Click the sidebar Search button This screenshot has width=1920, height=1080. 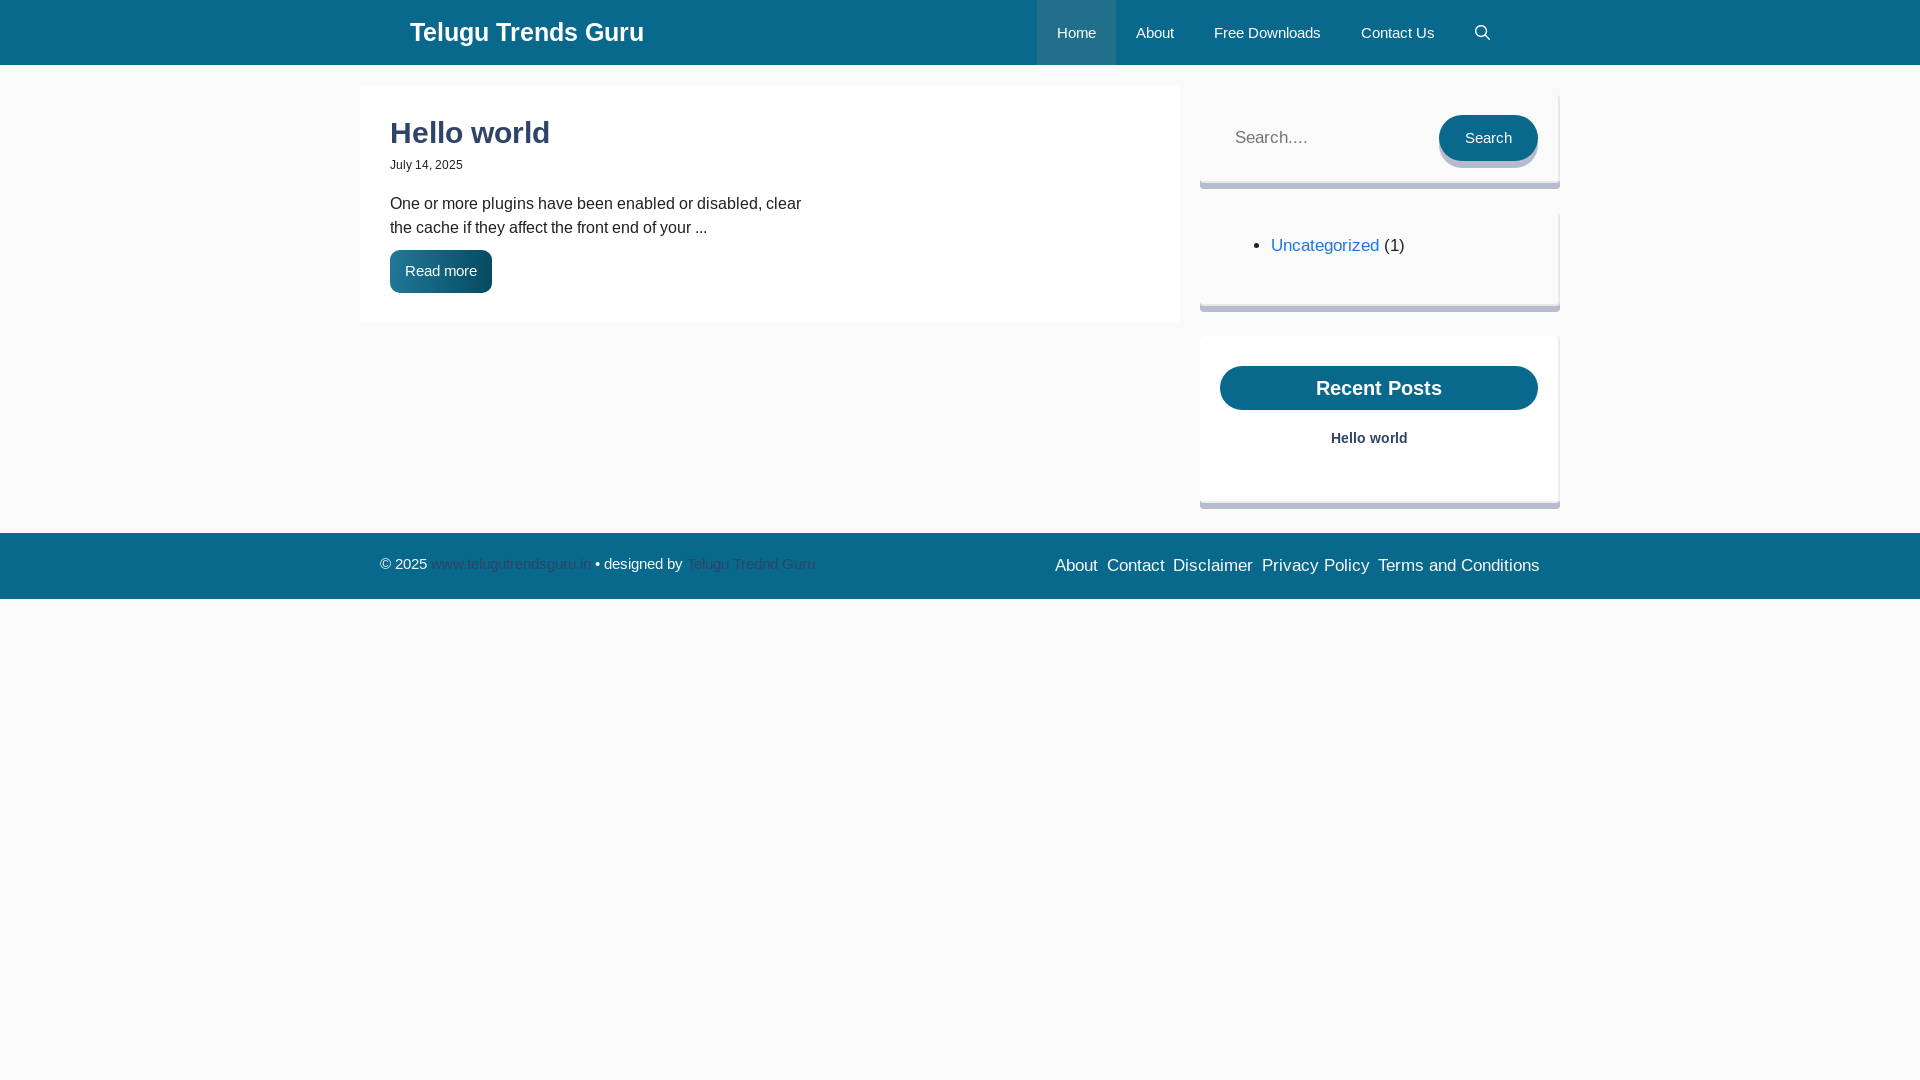(x=1488, y=138)
